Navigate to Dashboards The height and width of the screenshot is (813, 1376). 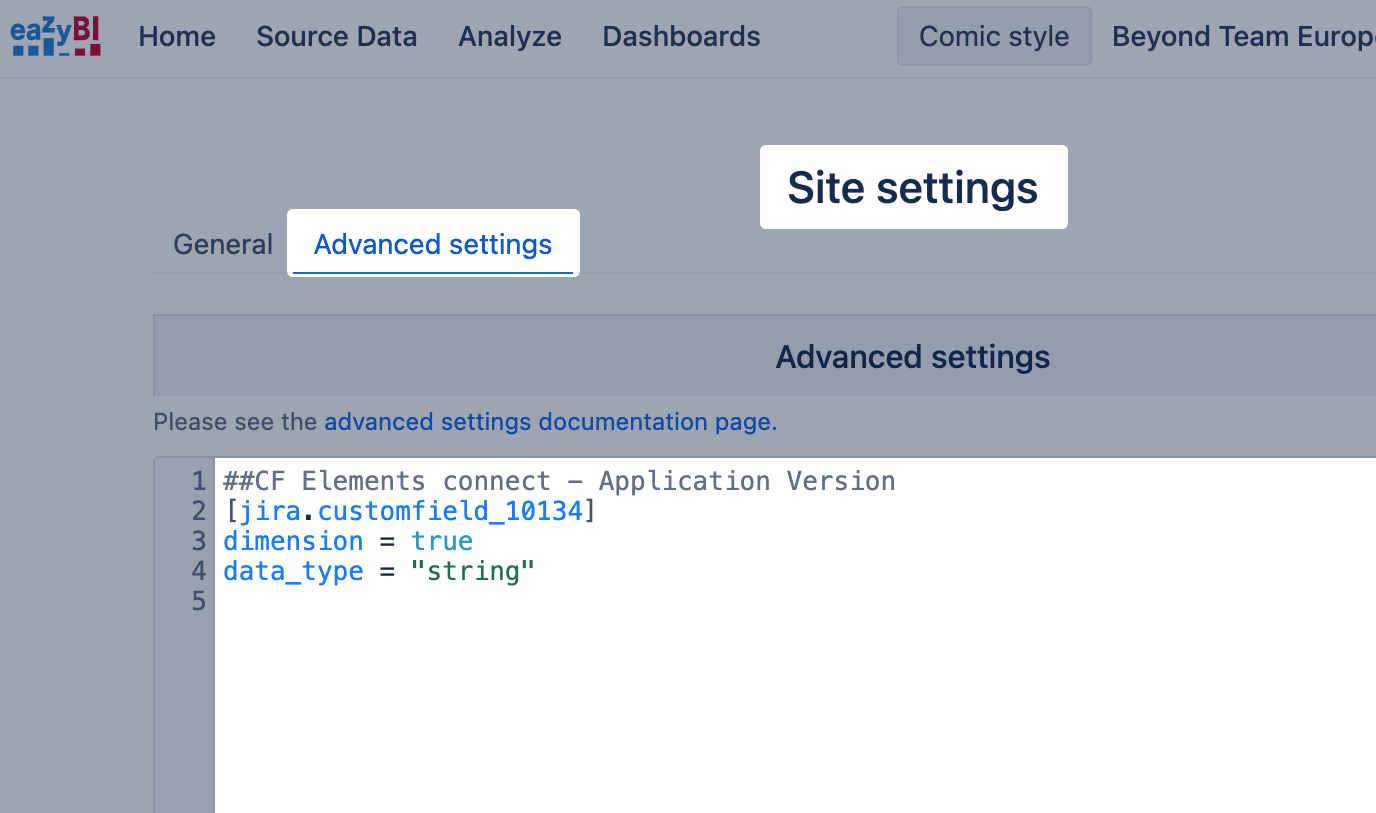tap(681, 37)
